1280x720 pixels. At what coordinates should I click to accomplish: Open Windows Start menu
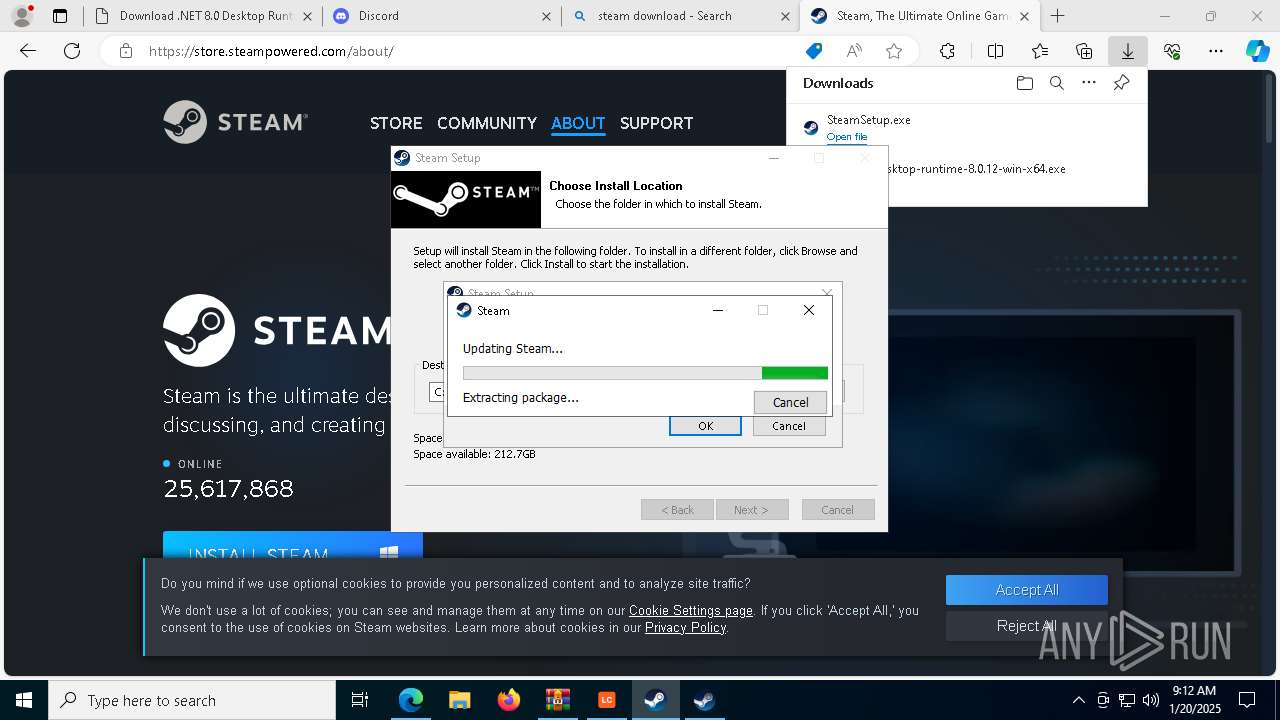pos(23,700)
